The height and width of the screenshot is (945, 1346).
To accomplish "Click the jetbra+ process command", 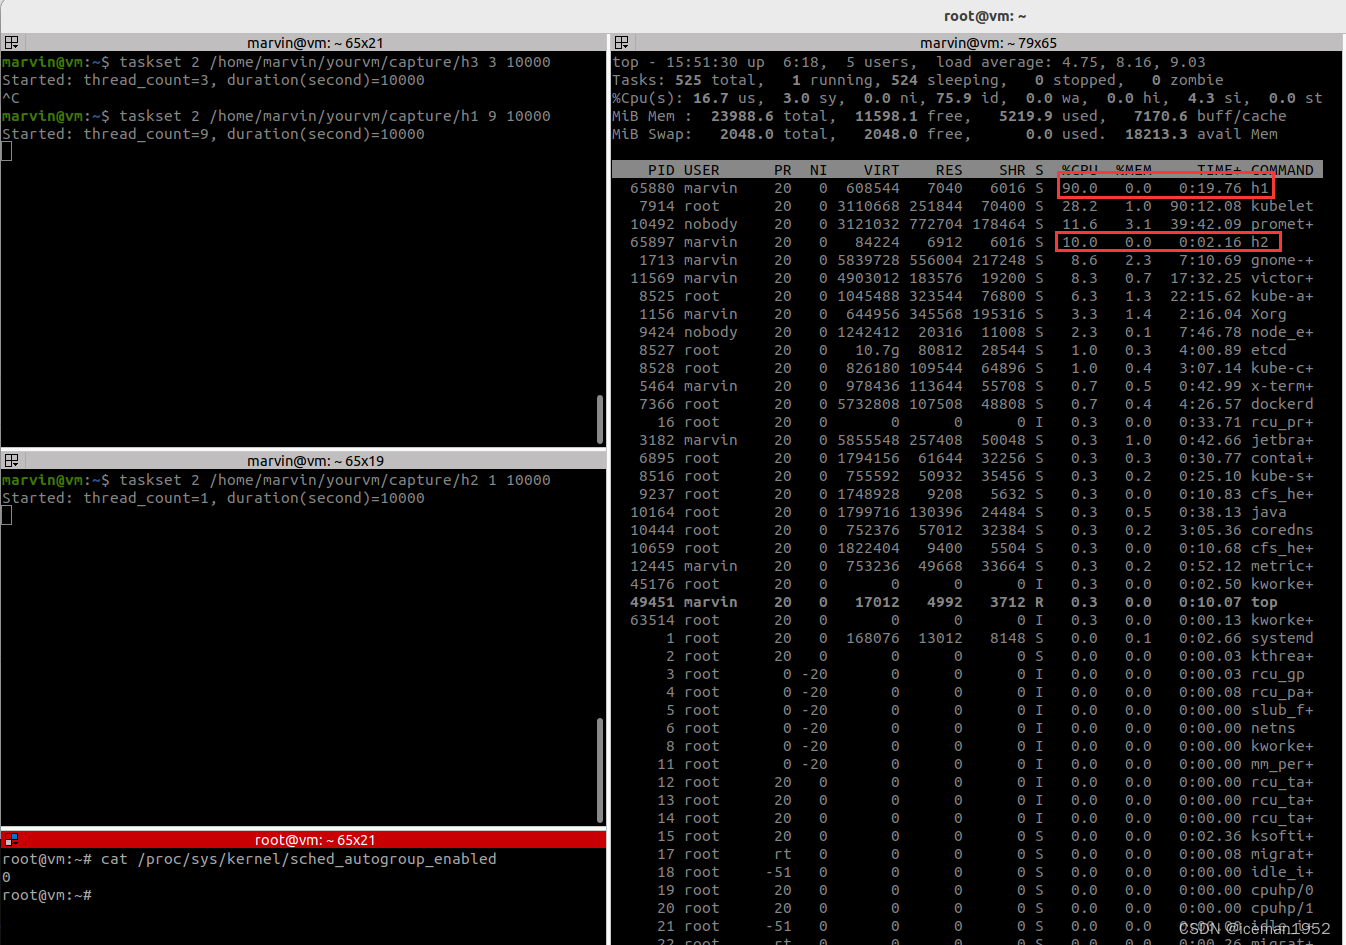I will 1282,440.
